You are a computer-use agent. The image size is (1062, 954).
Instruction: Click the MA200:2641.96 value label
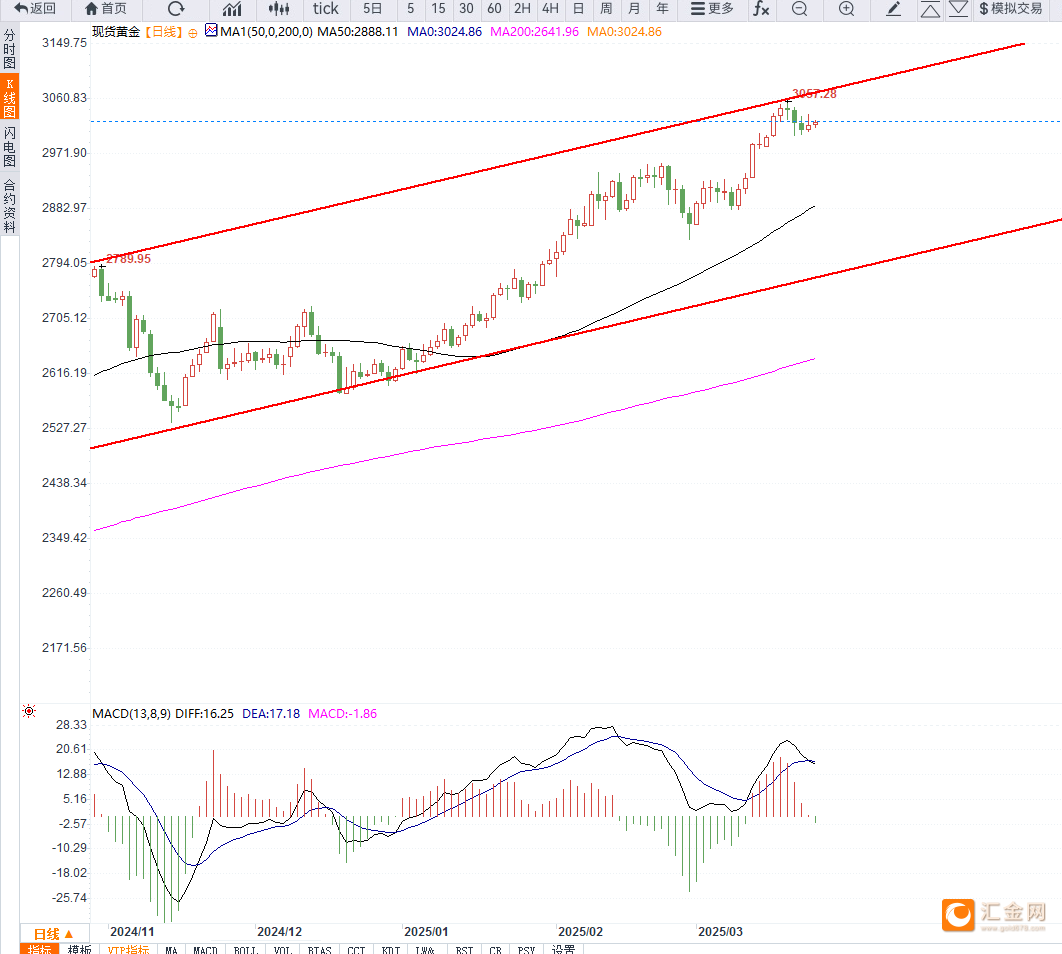(x=534, y=32)
